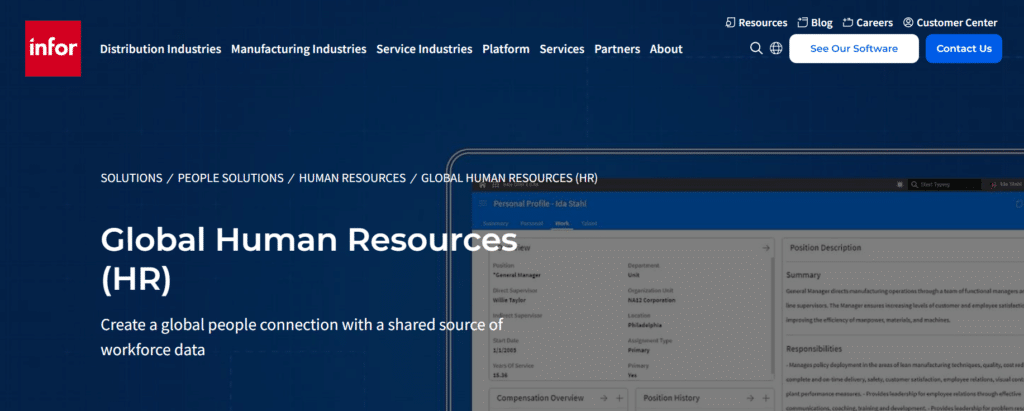Screen dimensions: 1024x411
Task: Click the Blog icon in top bar
Action: [803, 22]
